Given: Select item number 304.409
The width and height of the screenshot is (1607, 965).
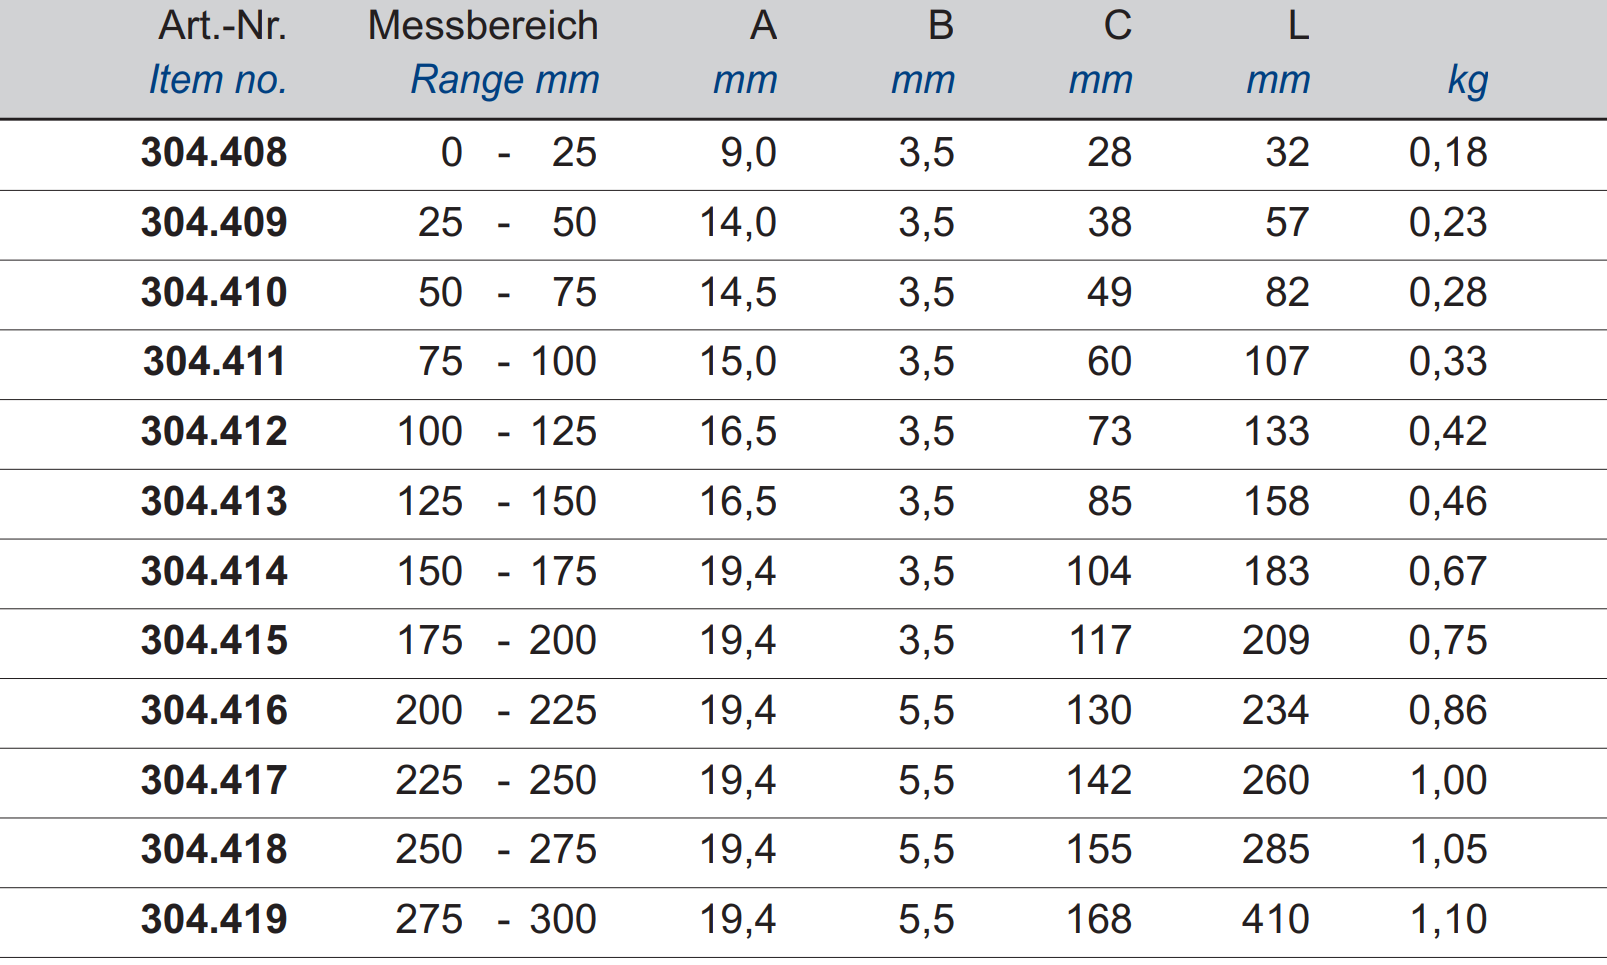Looking at the screenshot, I should (x=214, y=223).
